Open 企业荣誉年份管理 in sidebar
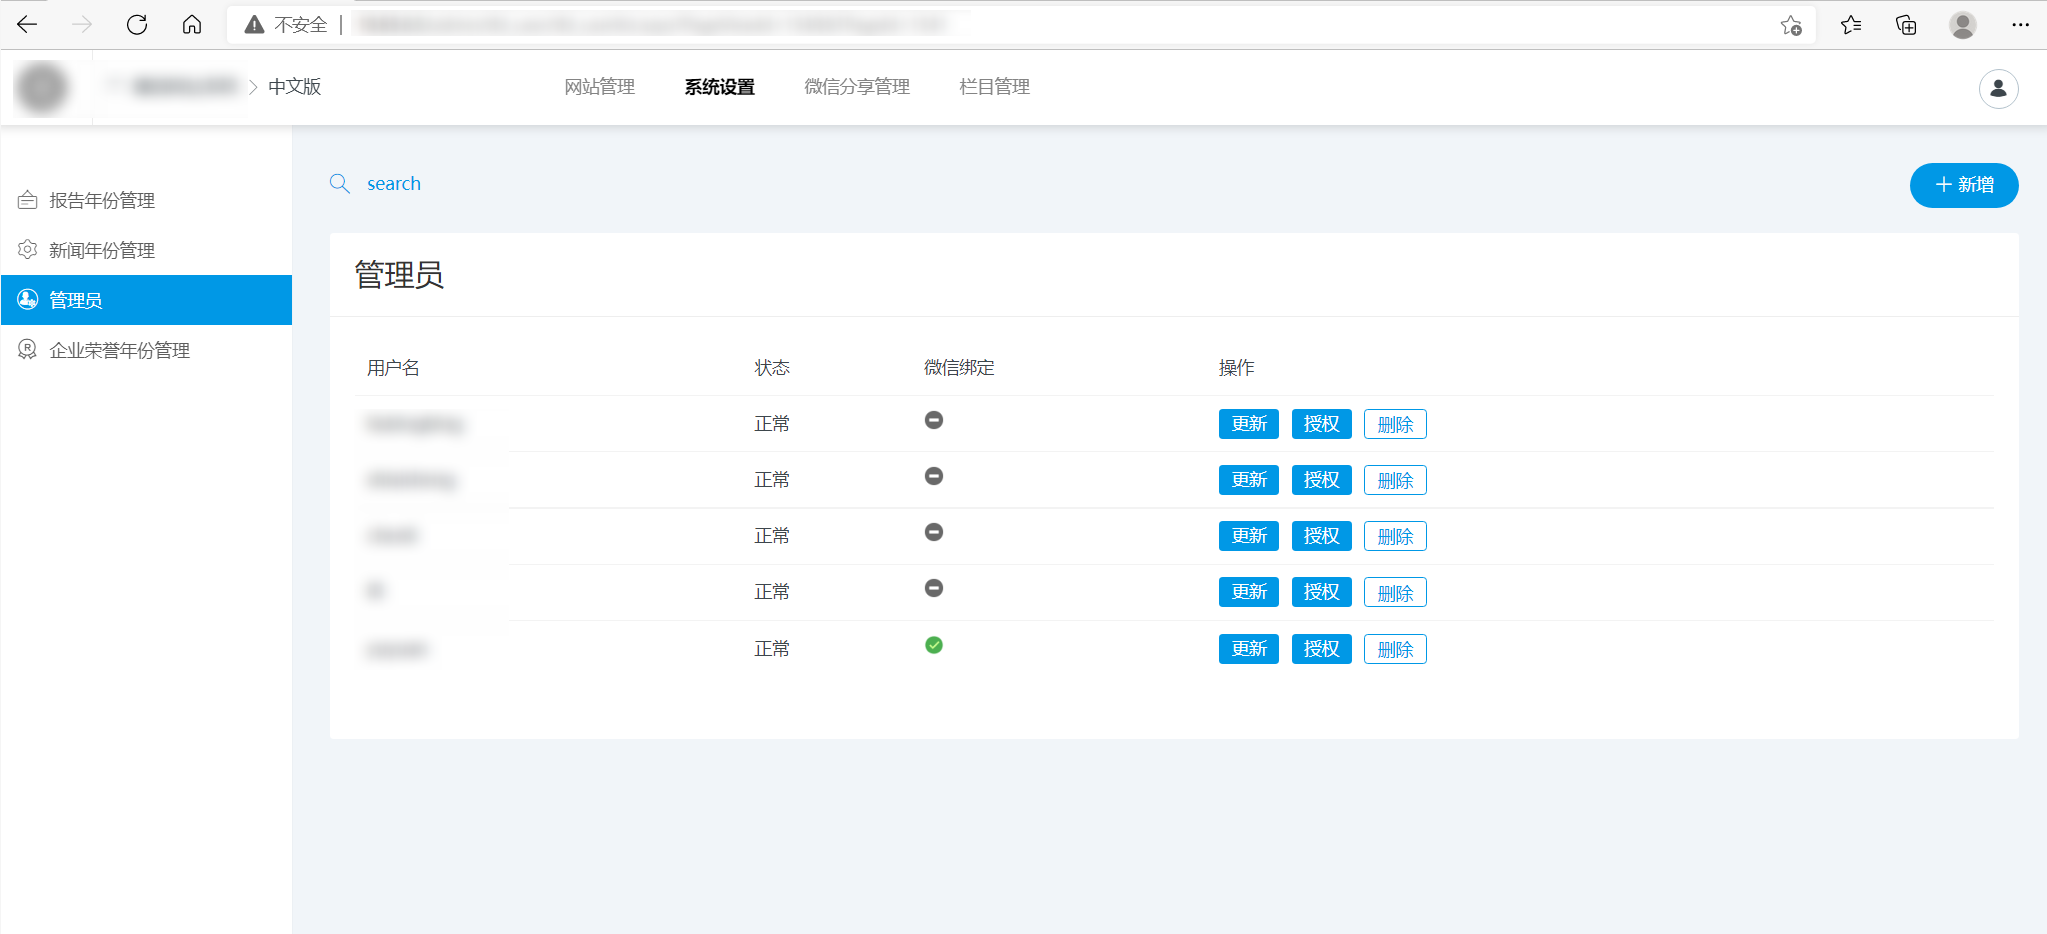The width and height of the screenshot is (2047, 934). (x=146, y=350)
